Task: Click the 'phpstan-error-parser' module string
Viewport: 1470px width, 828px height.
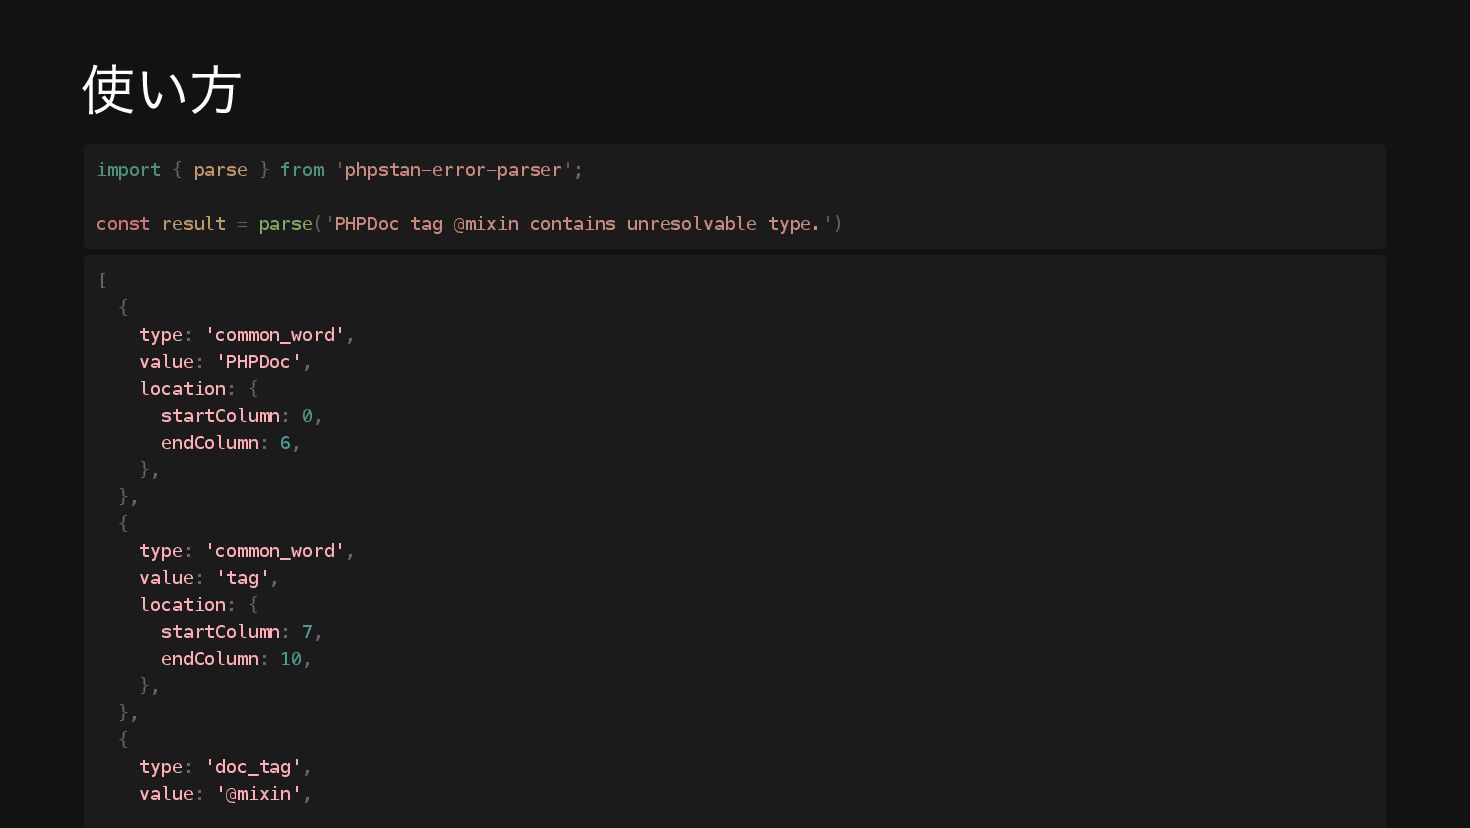Action: [453, 170]
